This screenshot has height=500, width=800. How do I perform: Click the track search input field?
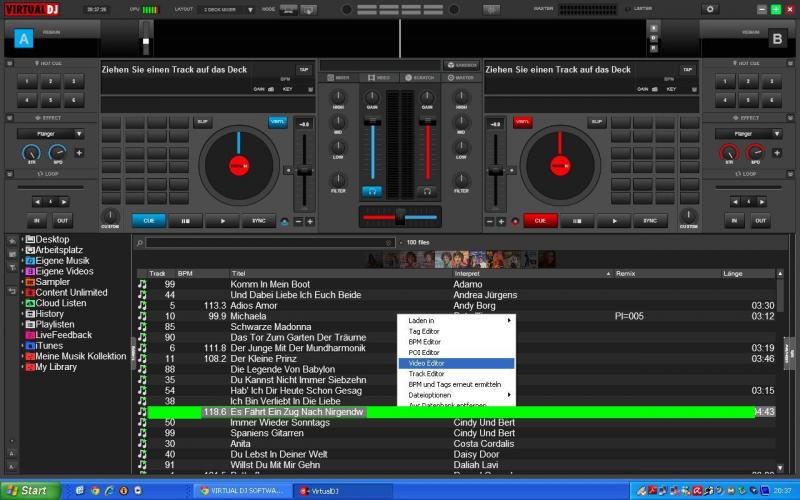tap(270, 242)
